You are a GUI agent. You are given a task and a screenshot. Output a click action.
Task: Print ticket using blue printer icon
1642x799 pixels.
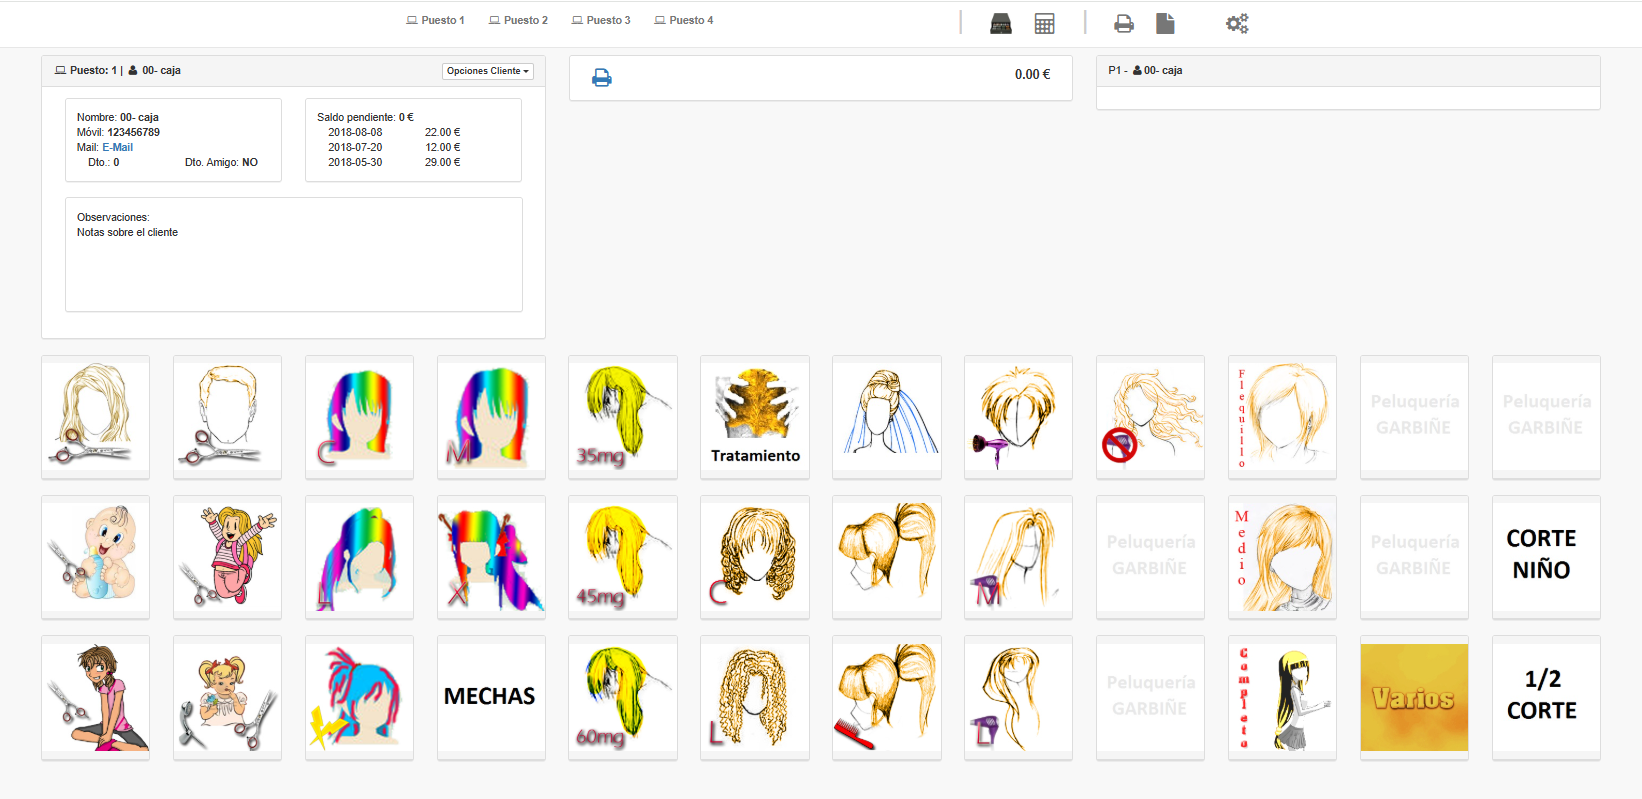602,78
